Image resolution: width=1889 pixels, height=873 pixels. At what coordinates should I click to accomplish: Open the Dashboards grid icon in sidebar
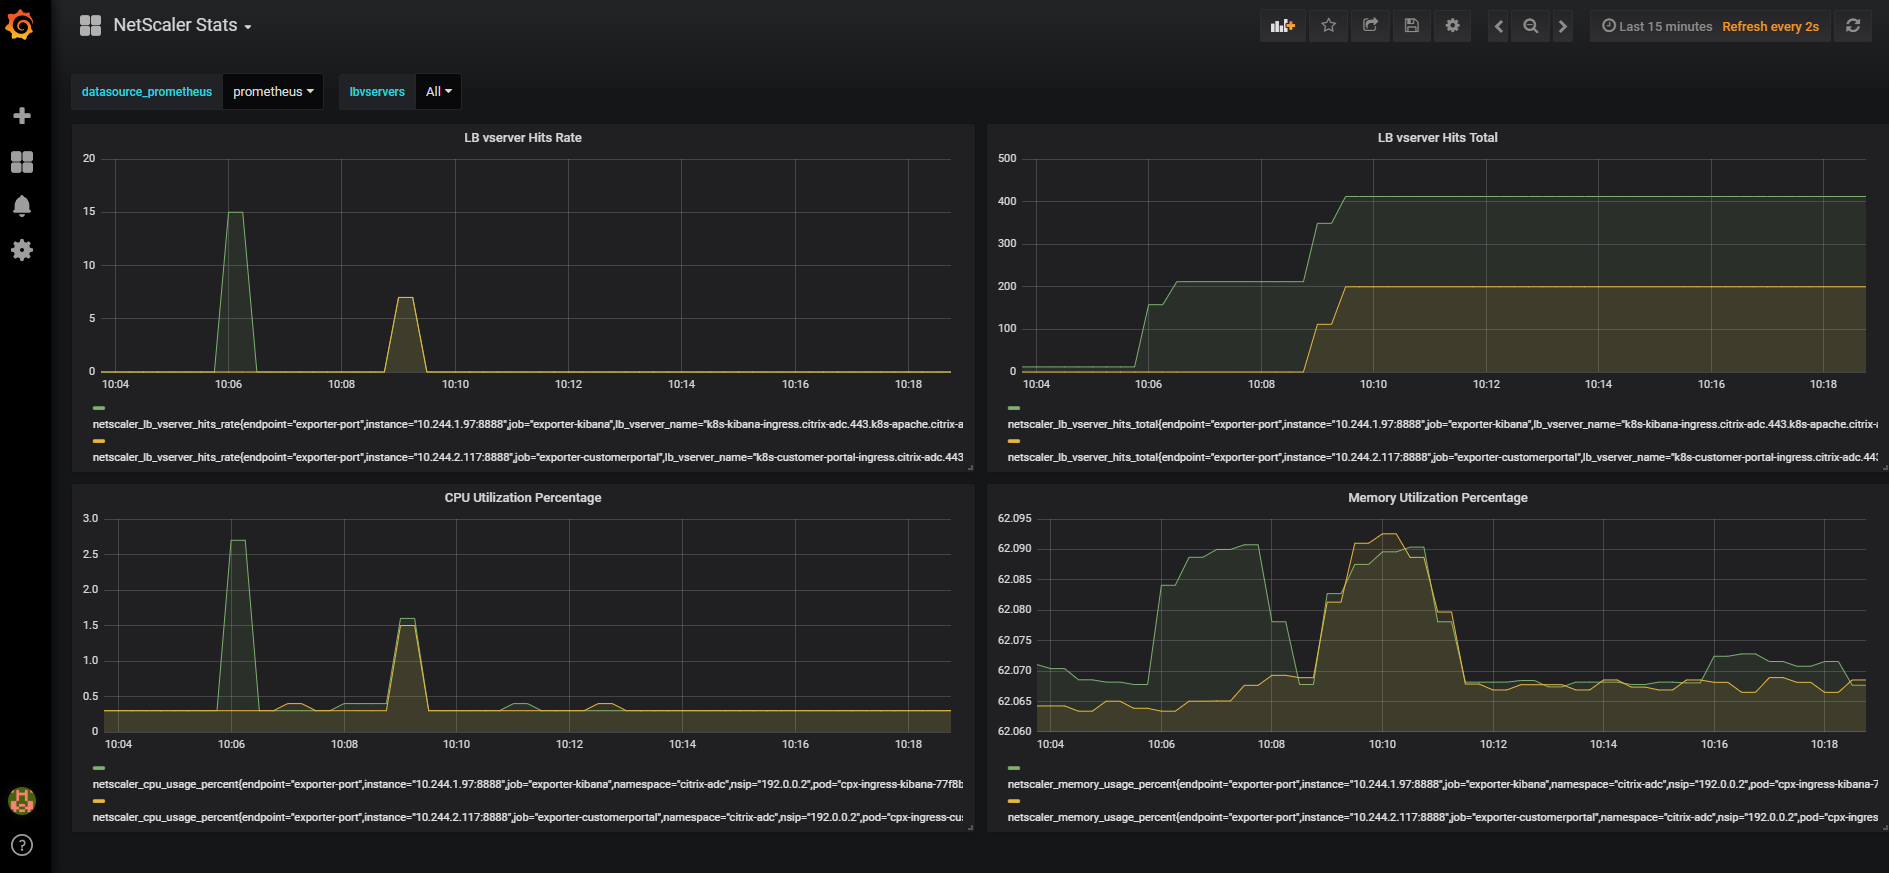coord(22,162)
